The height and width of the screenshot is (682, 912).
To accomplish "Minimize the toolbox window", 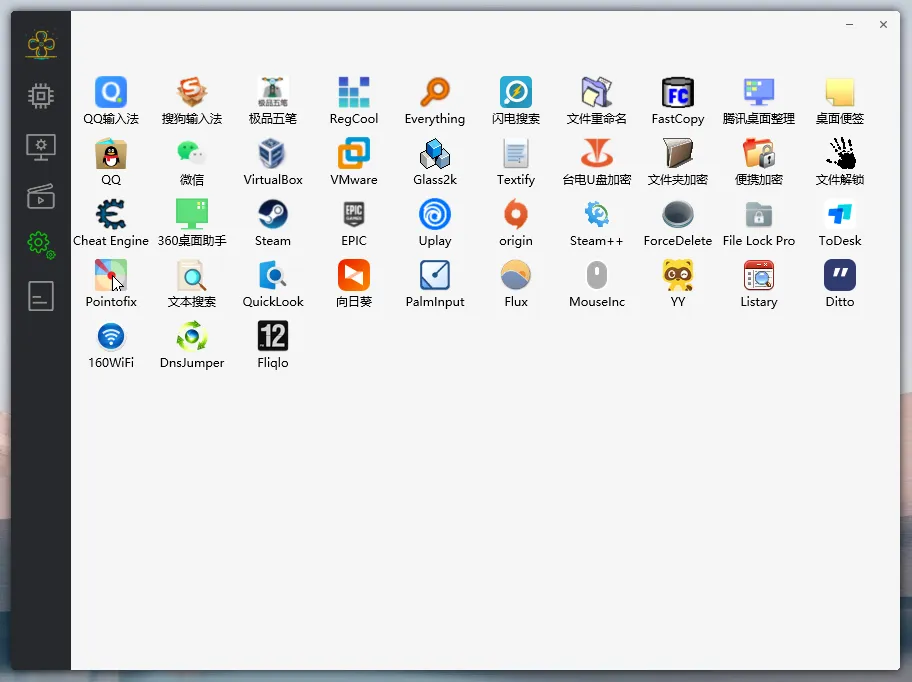I will tap(850, 24).
